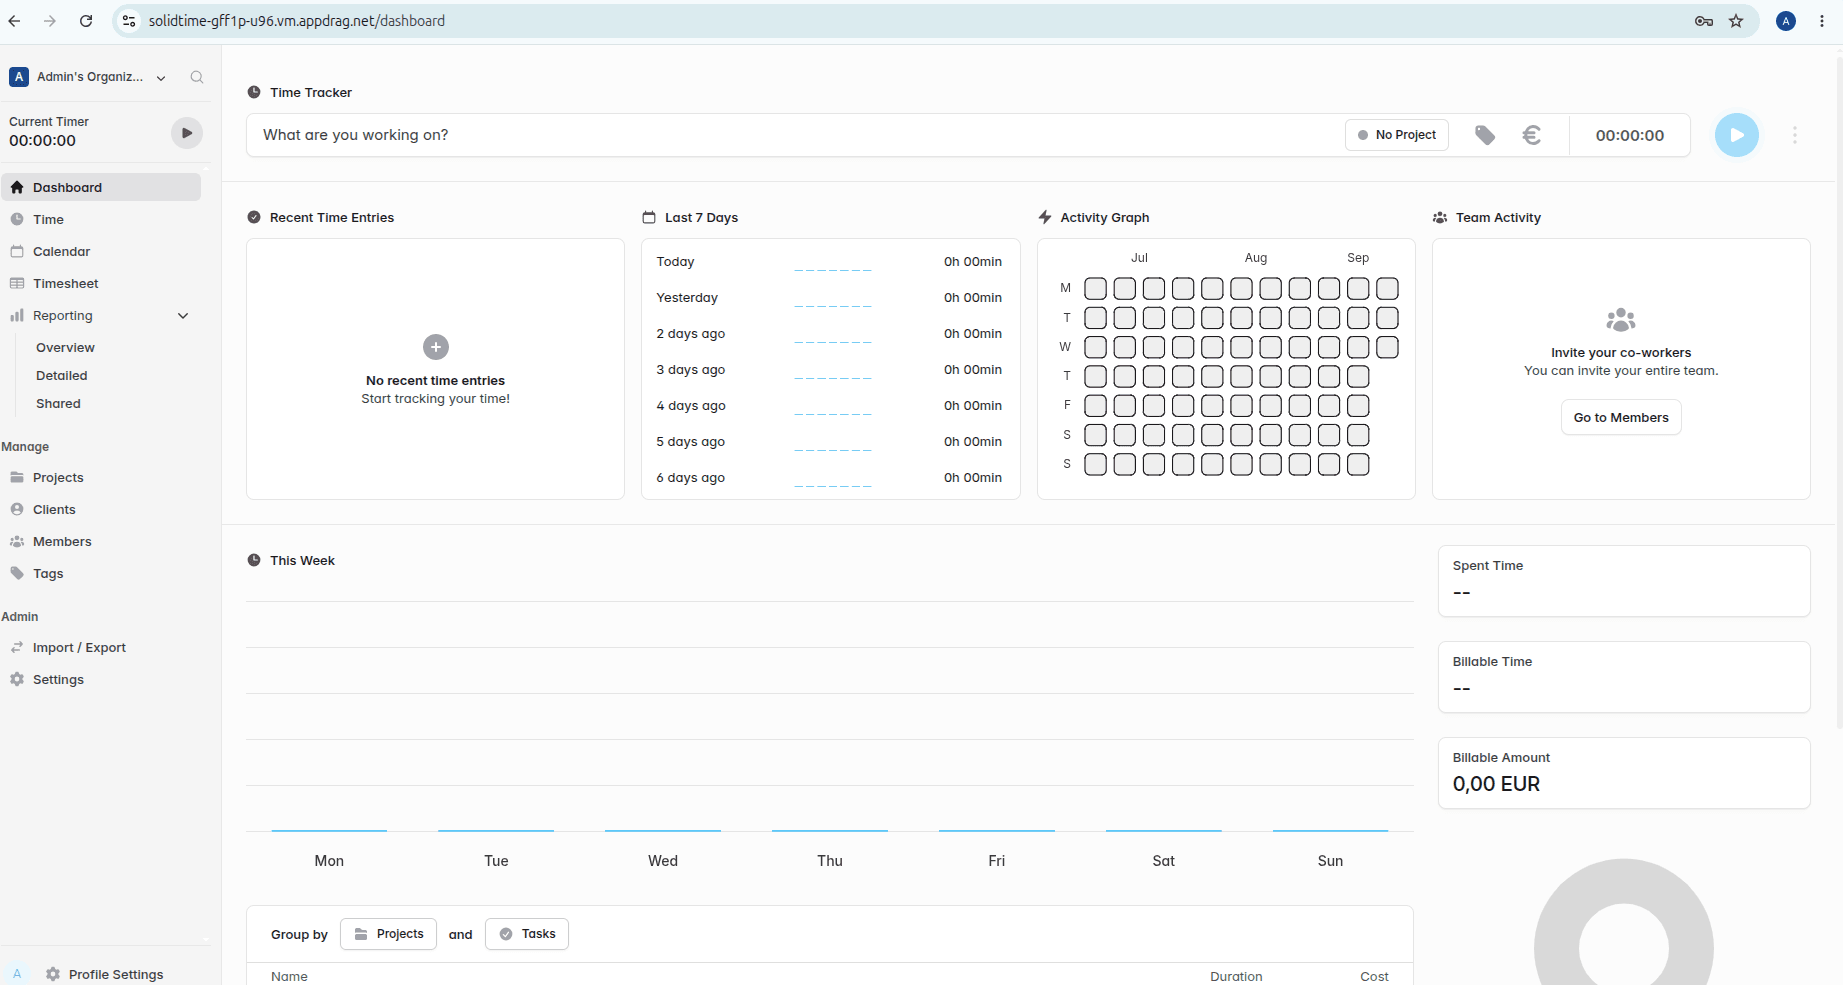Click the Team Activity people icon
Viewport: 1843px width, 985px height.
click(x=1440, y=217)
